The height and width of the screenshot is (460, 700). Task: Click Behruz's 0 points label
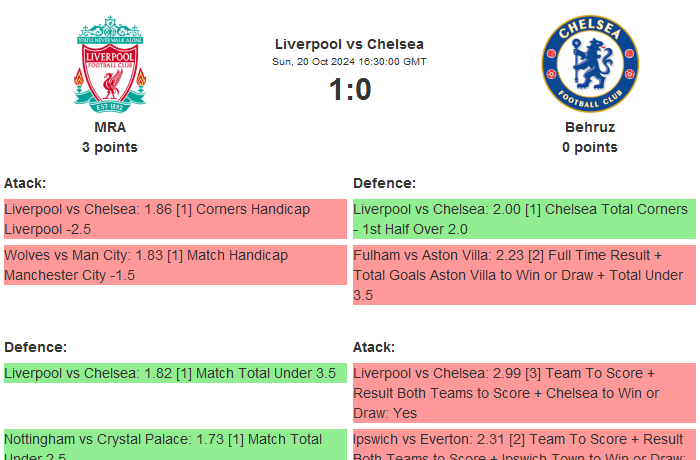(x=589, y=147)
